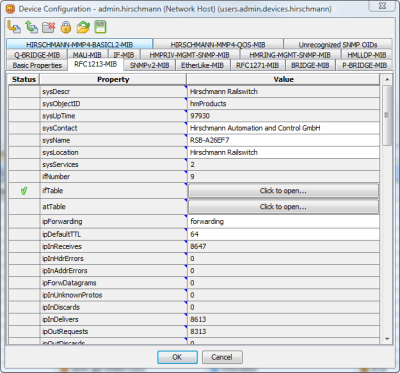
Task: Click the Status column header
Action: coord(24,79)
